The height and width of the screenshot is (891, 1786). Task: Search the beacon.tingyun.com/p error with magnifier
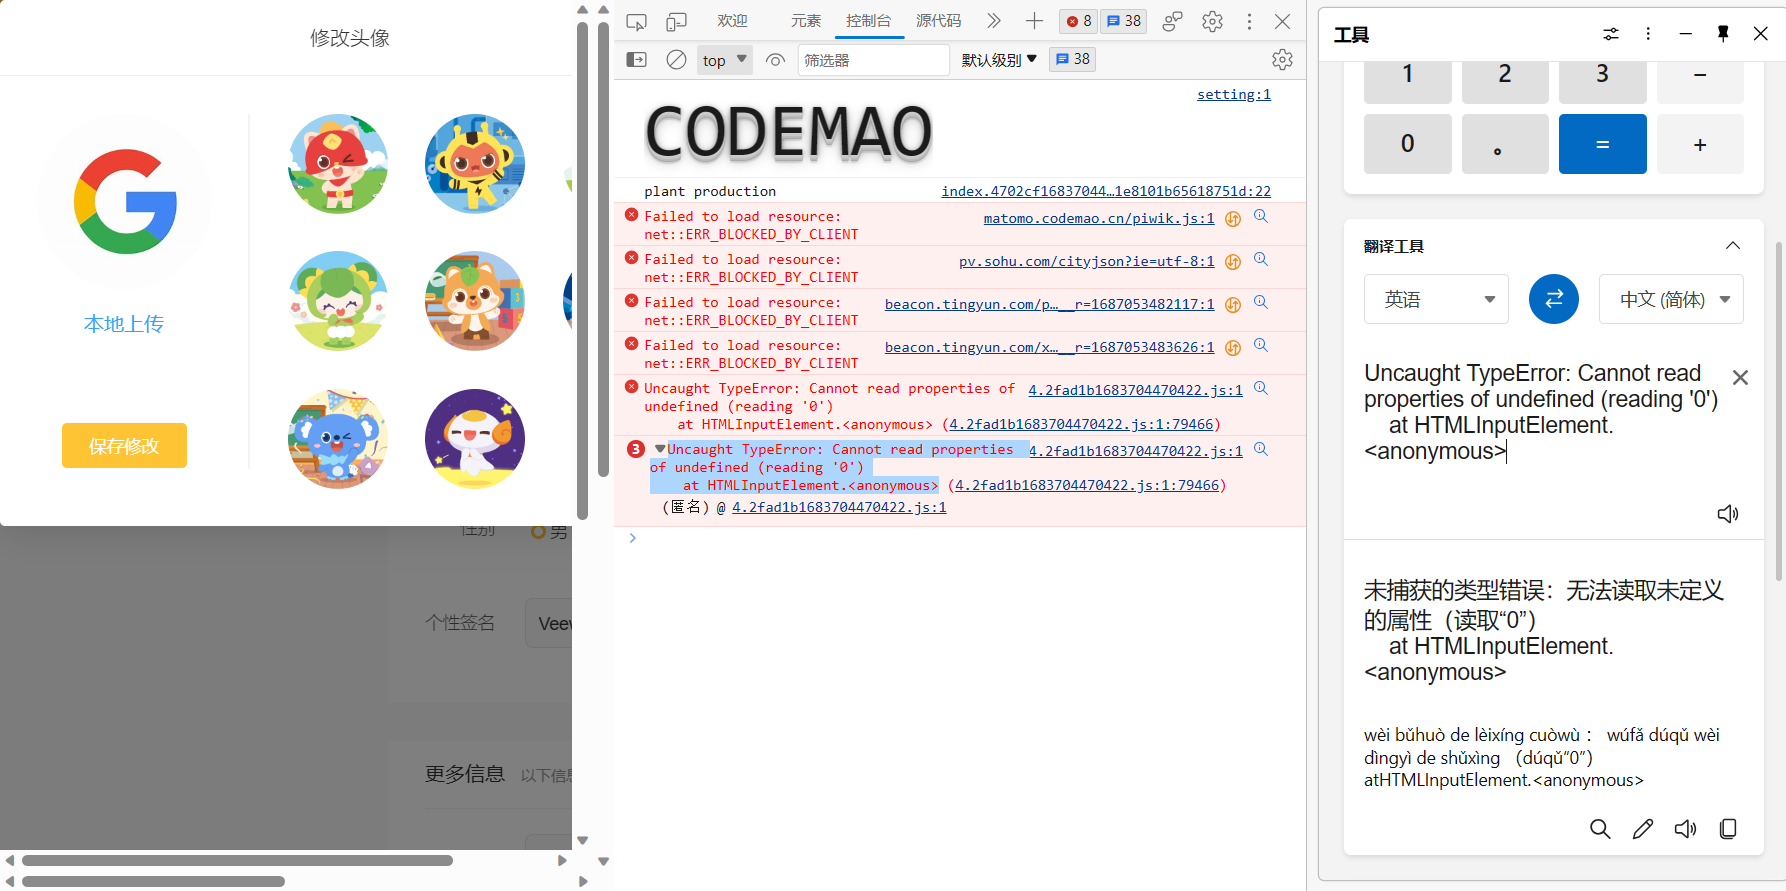(1261, 302)
